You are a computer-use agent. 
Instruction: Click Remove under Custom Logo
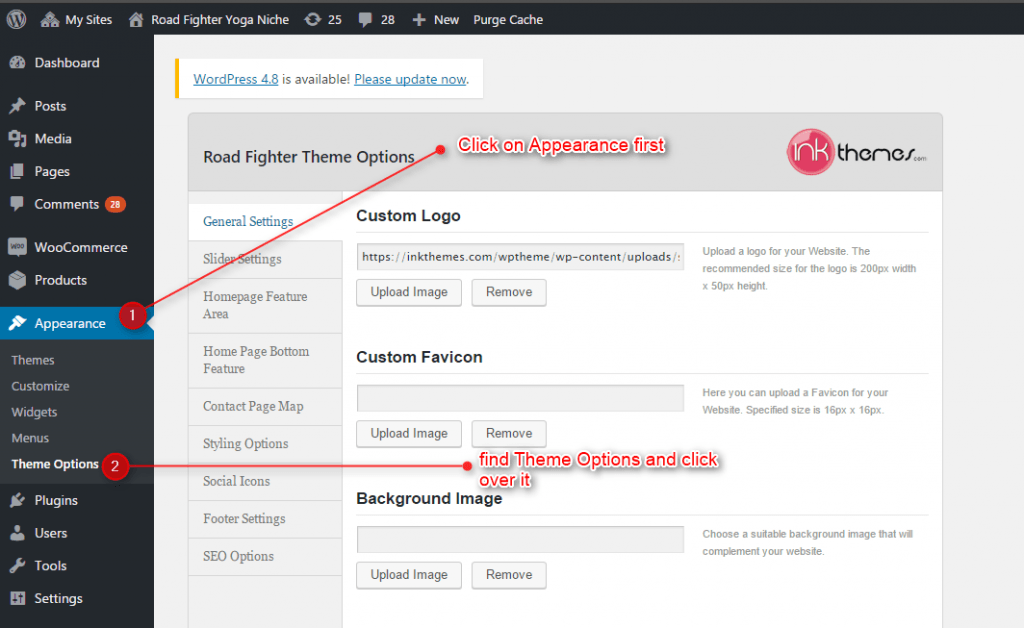(509, 292)
